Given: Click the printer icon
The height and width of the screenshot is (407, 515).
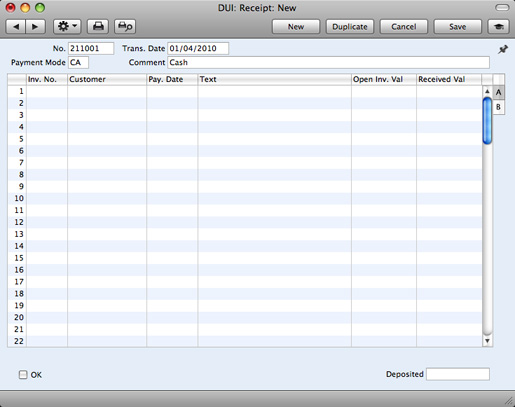Looking at the screenshot, I should (98, 26).
